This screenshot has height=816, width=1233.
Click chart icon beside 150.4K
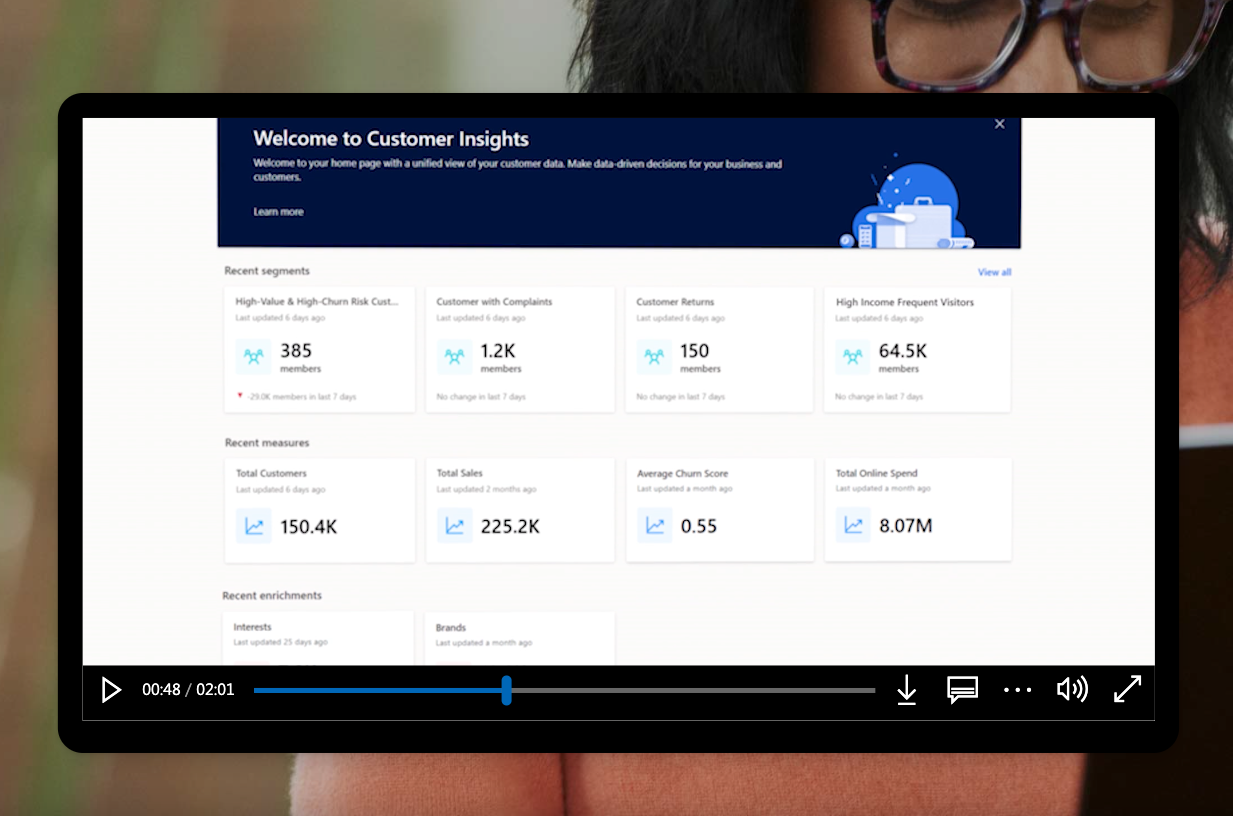[254, 526]
